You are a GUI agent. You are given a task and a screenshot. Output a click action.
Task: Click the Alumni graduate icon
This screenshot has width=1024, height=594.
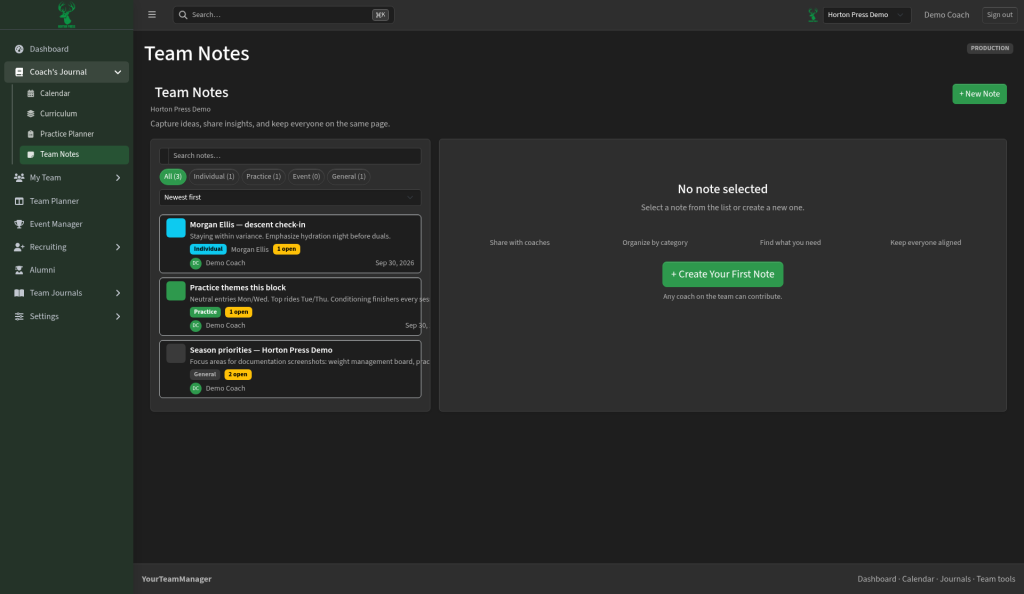click(19, 270)
